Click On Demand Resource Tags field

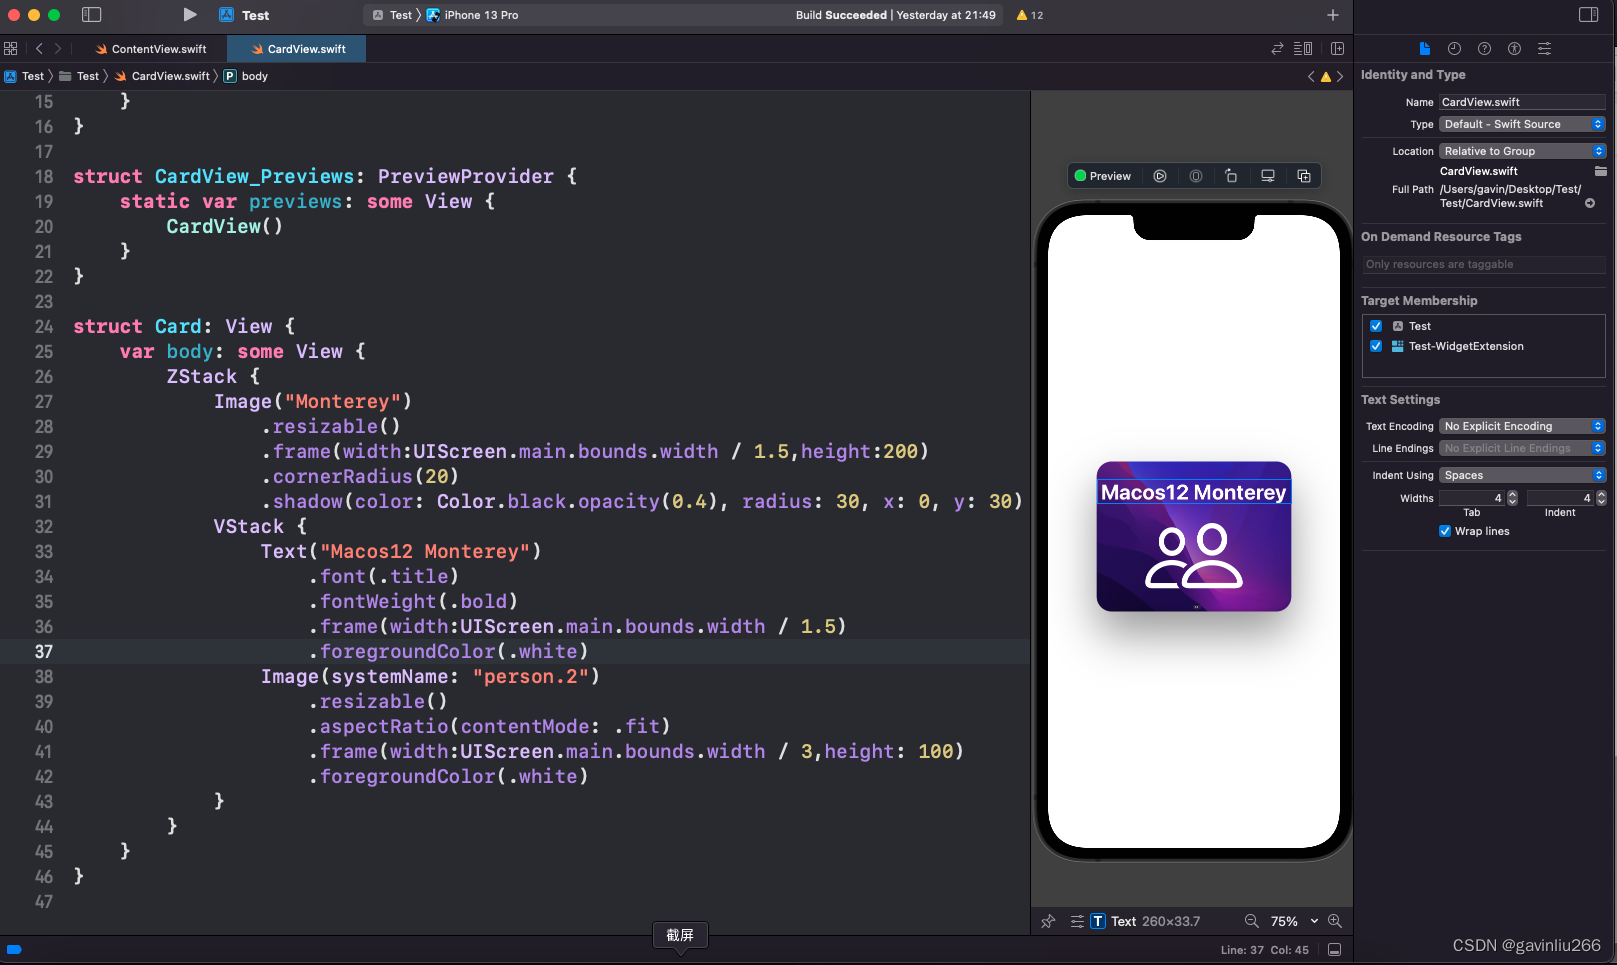coord(1484,264)
